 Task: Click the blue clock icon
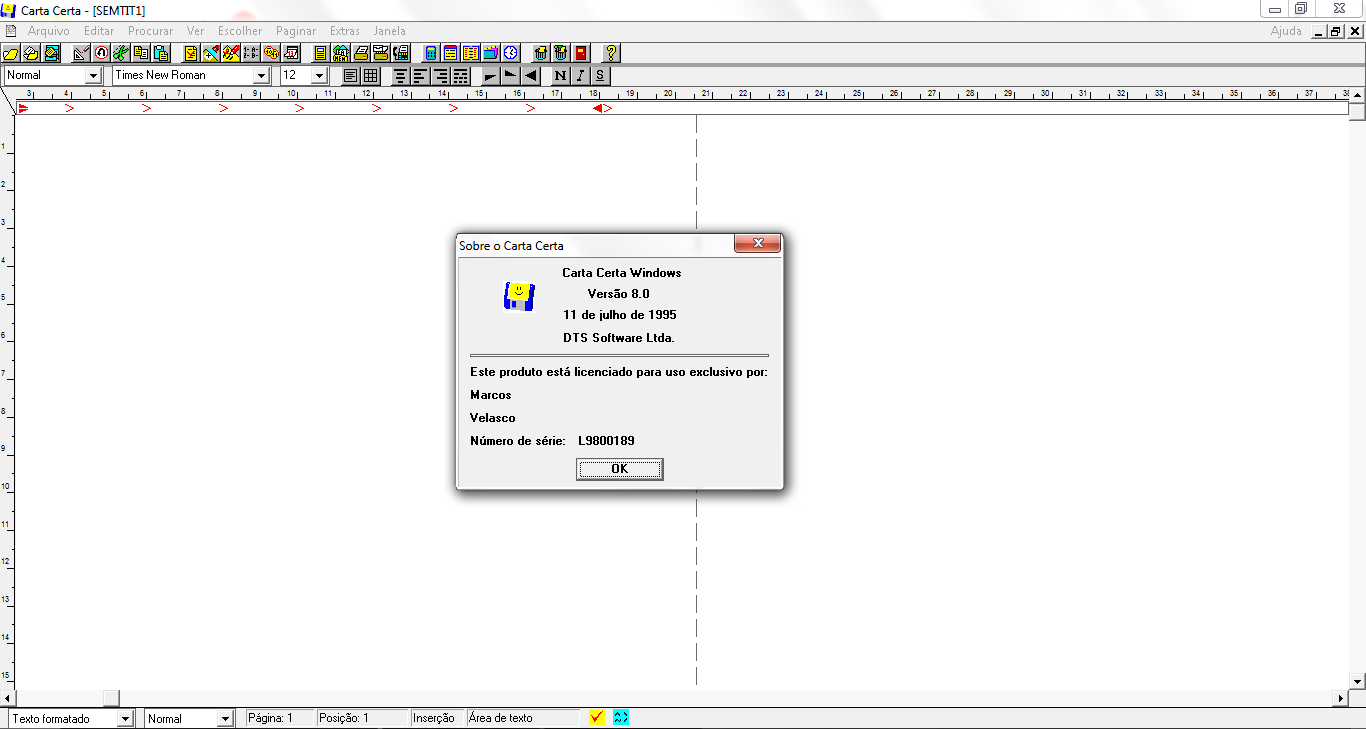511,53
